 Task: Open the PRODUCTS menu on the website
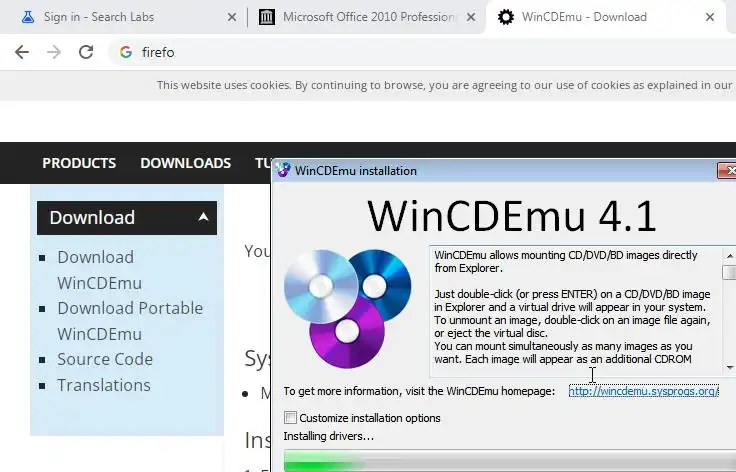(x=79, y=163)
